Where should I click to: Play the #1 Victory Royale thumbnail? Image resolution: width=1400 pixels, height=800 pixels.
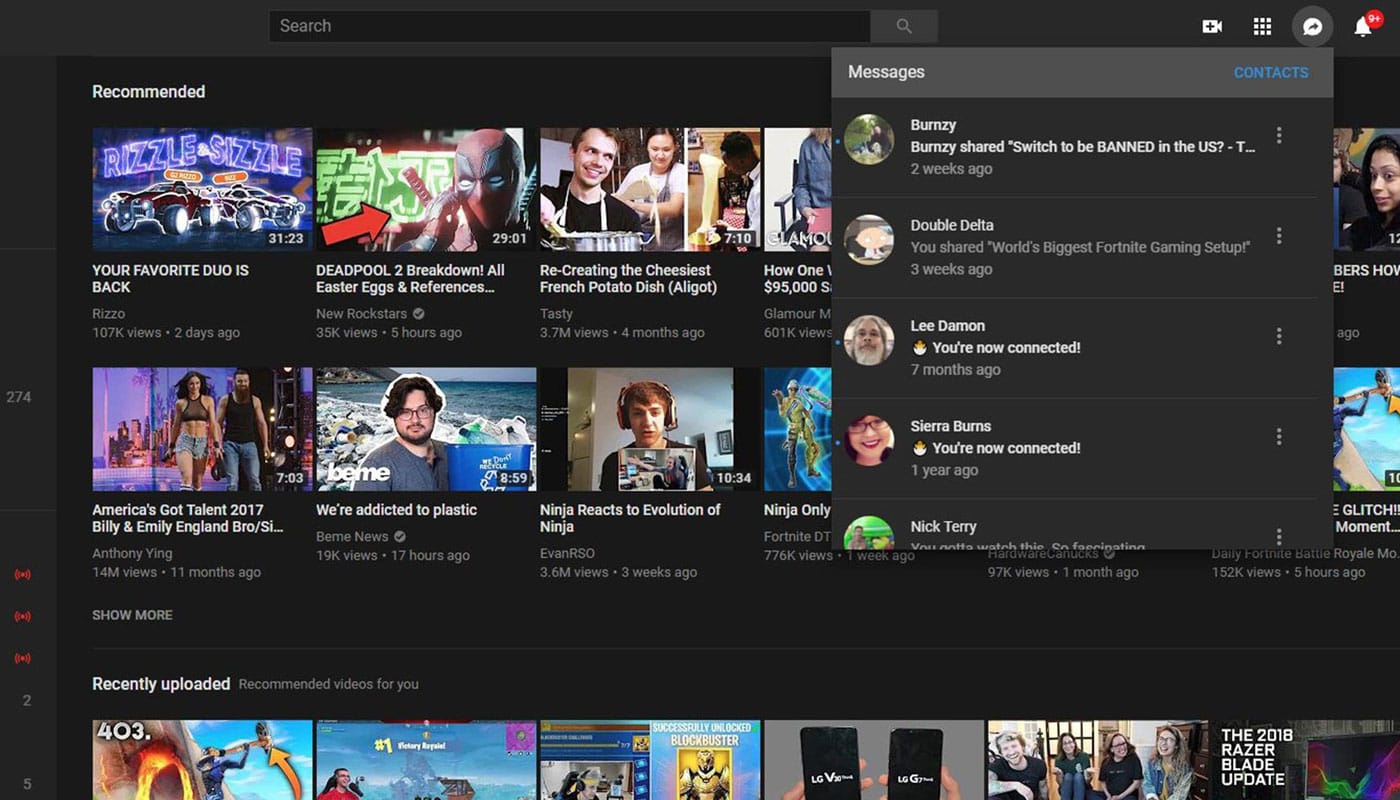pos(426,760)
